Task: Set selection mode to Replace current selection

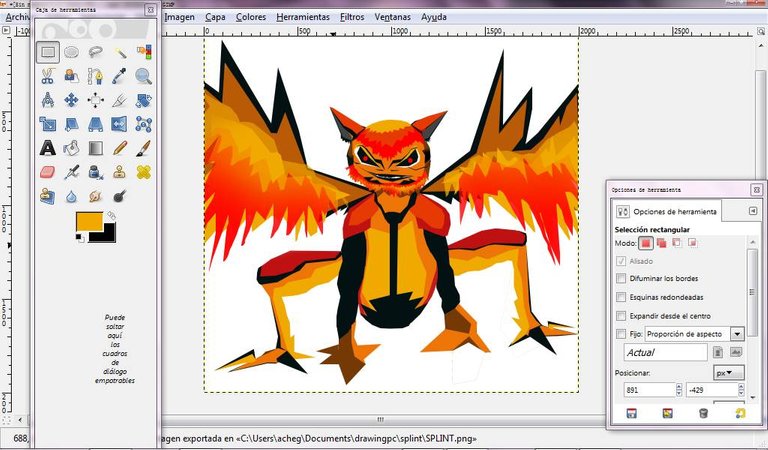Action: (x=646, y=243)
